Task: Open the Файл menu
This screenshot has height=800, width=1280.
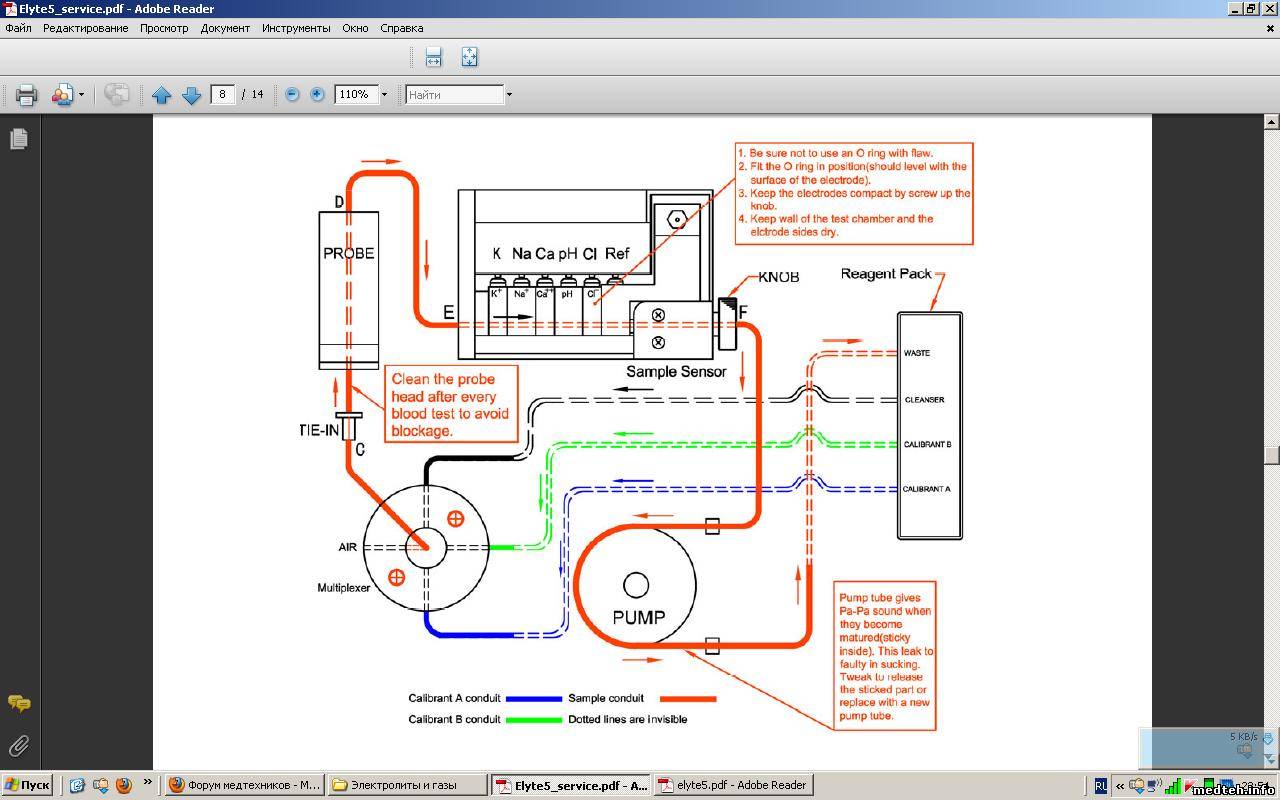Action: pyautogui.click(x=18, y=28)
